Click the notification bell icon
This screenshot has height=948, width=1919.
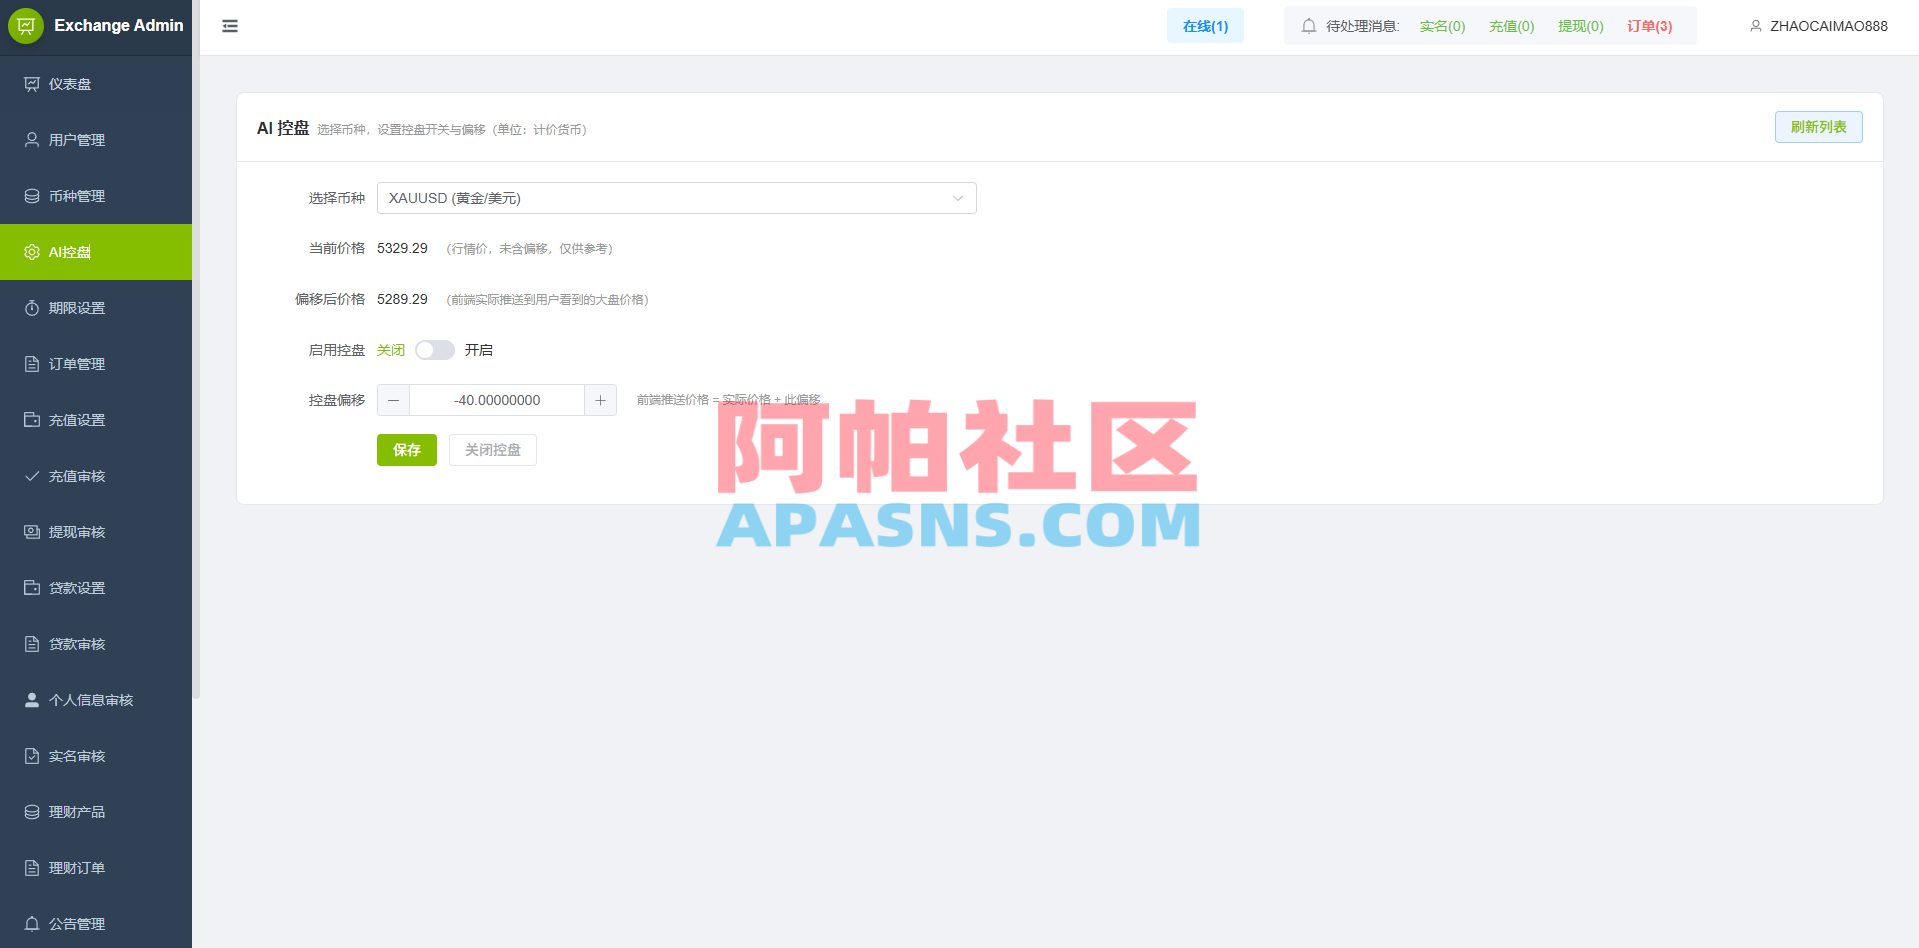coord(1309,26)
